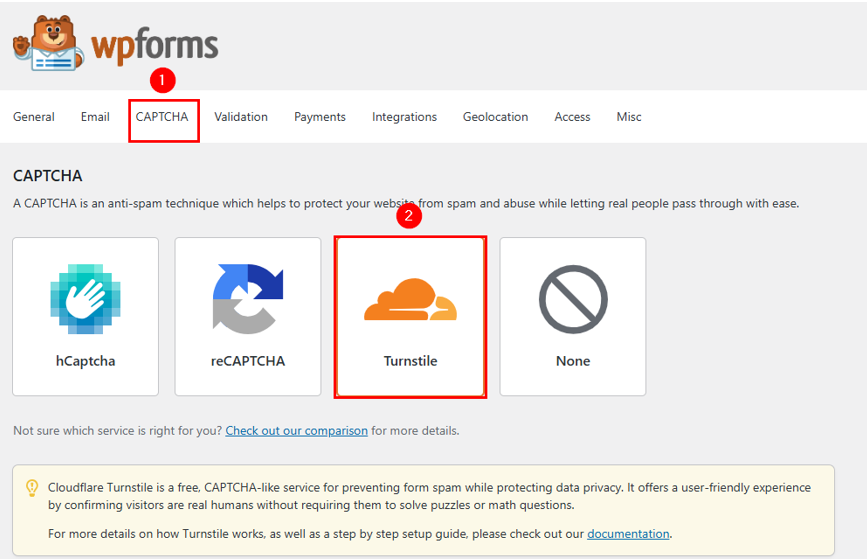Select the hCaptcha hand icon
Viewport: 867px width, 559px height.
point(85,299)
